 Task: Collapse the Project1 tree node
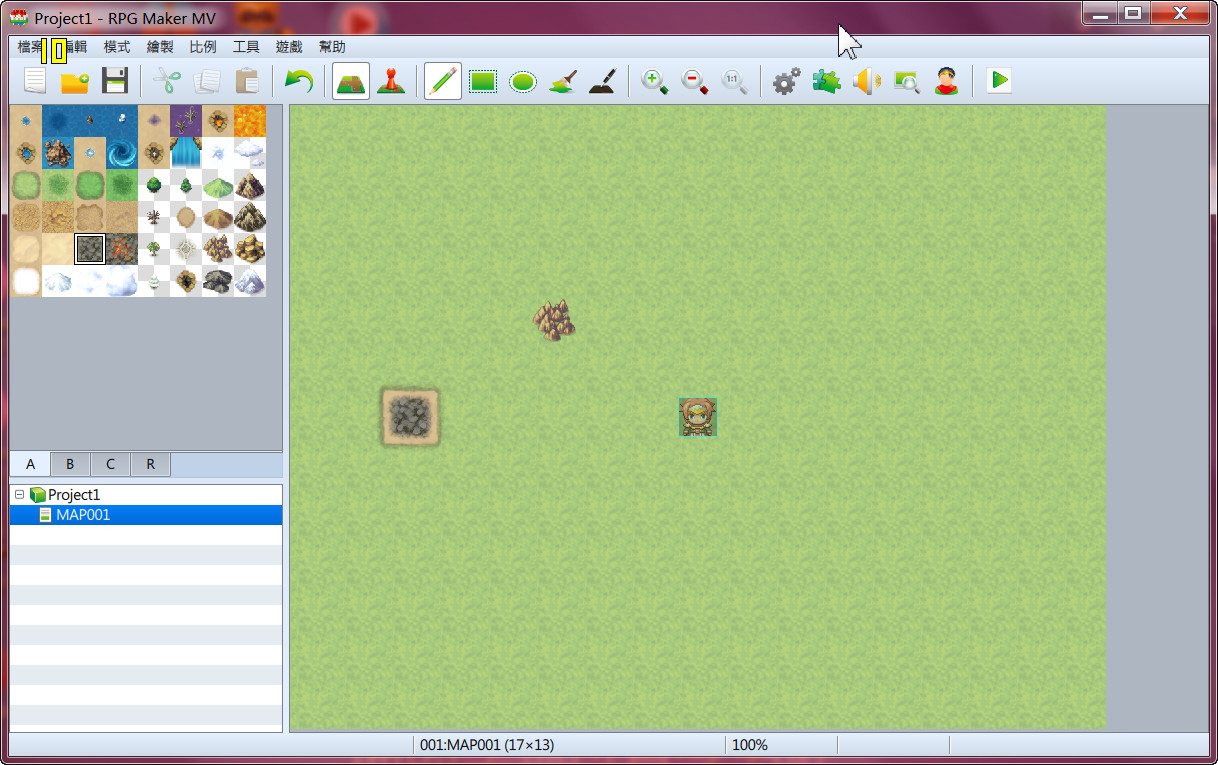[20, 494]
